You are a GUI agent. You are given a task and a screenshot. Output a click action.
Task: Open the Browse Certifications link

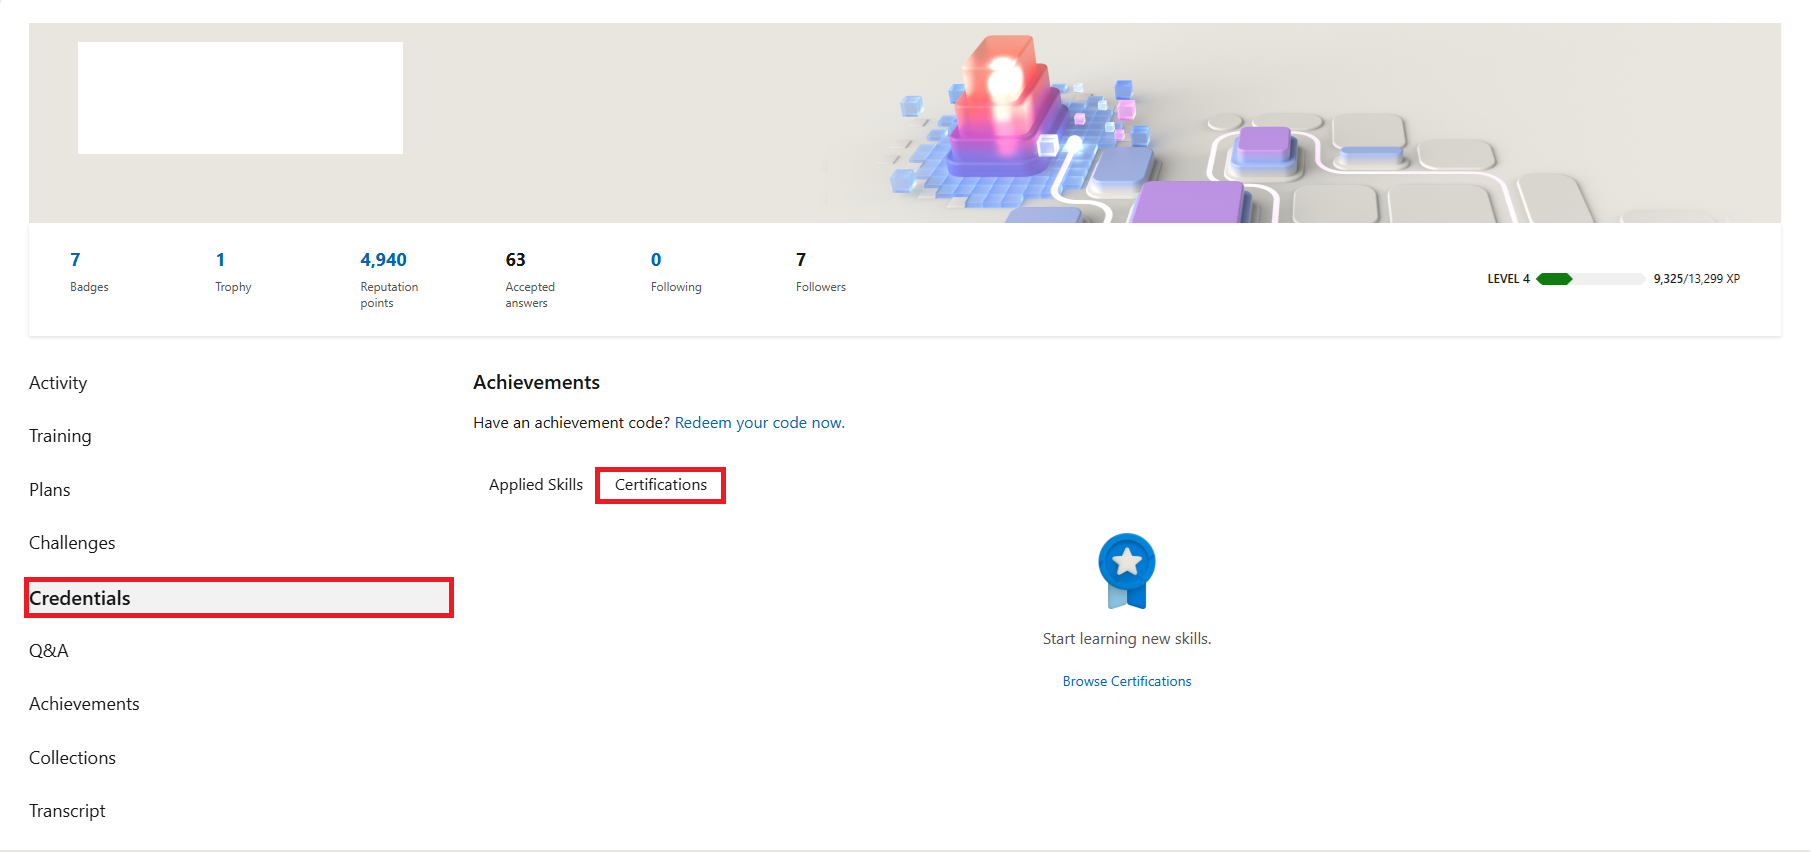1127,681
